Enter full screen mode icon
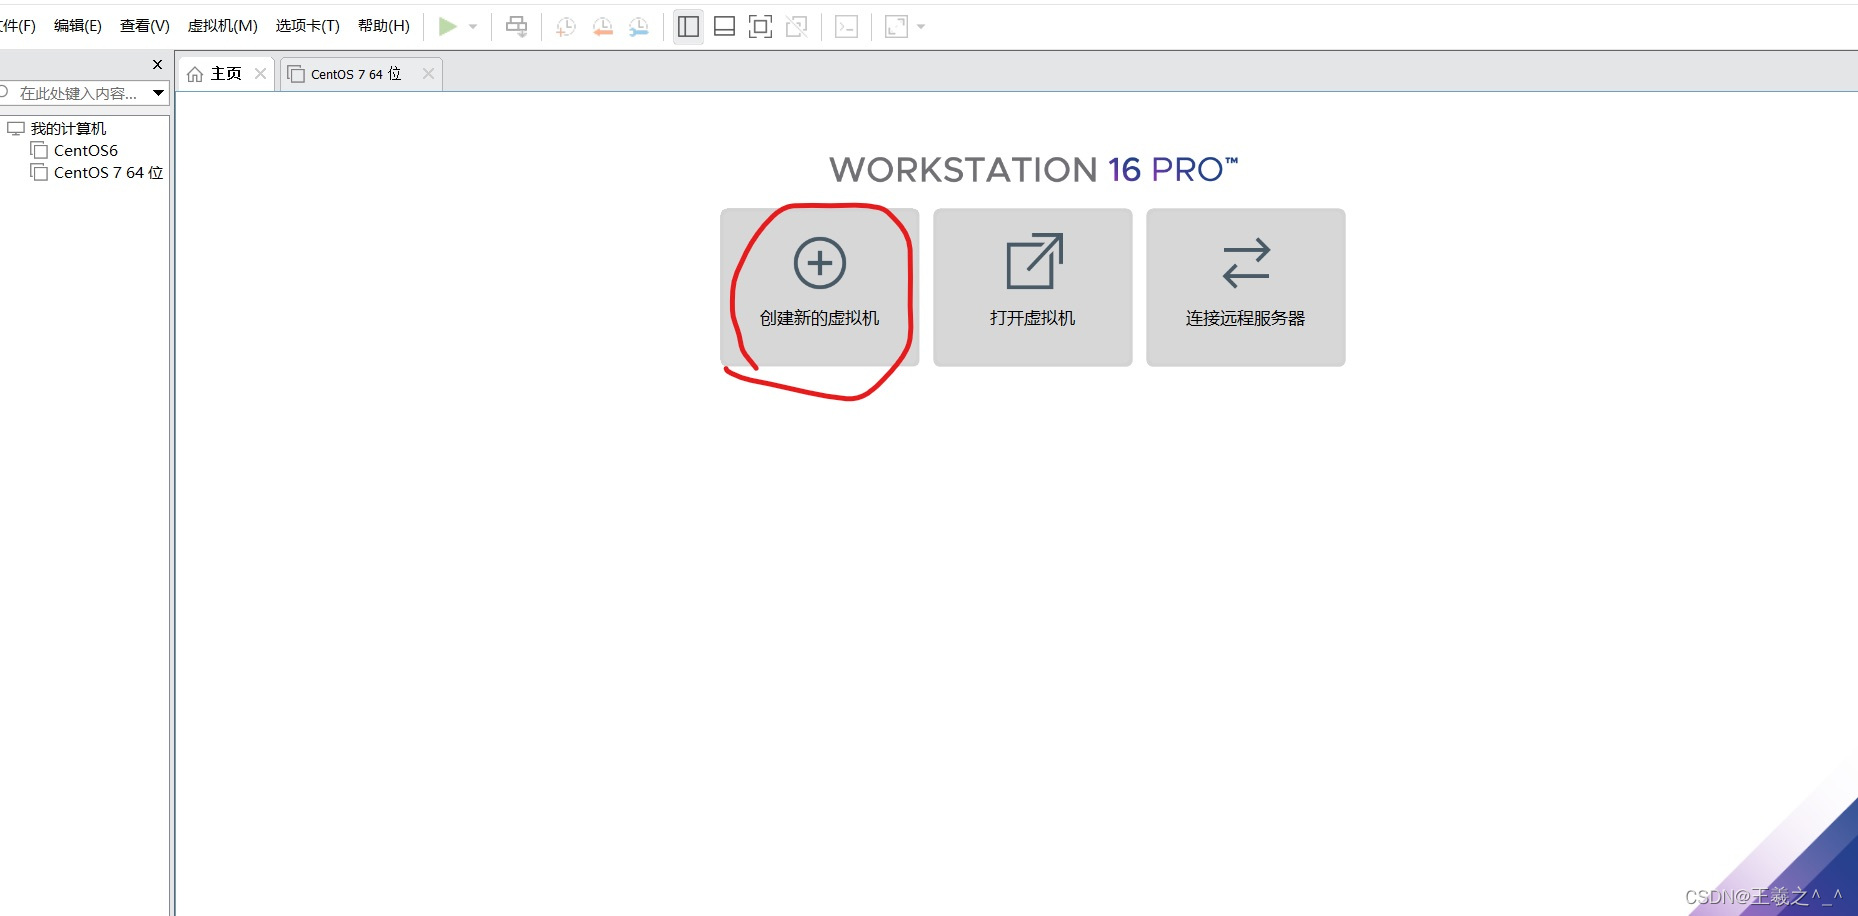Image resolution: width=1858 pixels, height=916 pixels. 761,27
